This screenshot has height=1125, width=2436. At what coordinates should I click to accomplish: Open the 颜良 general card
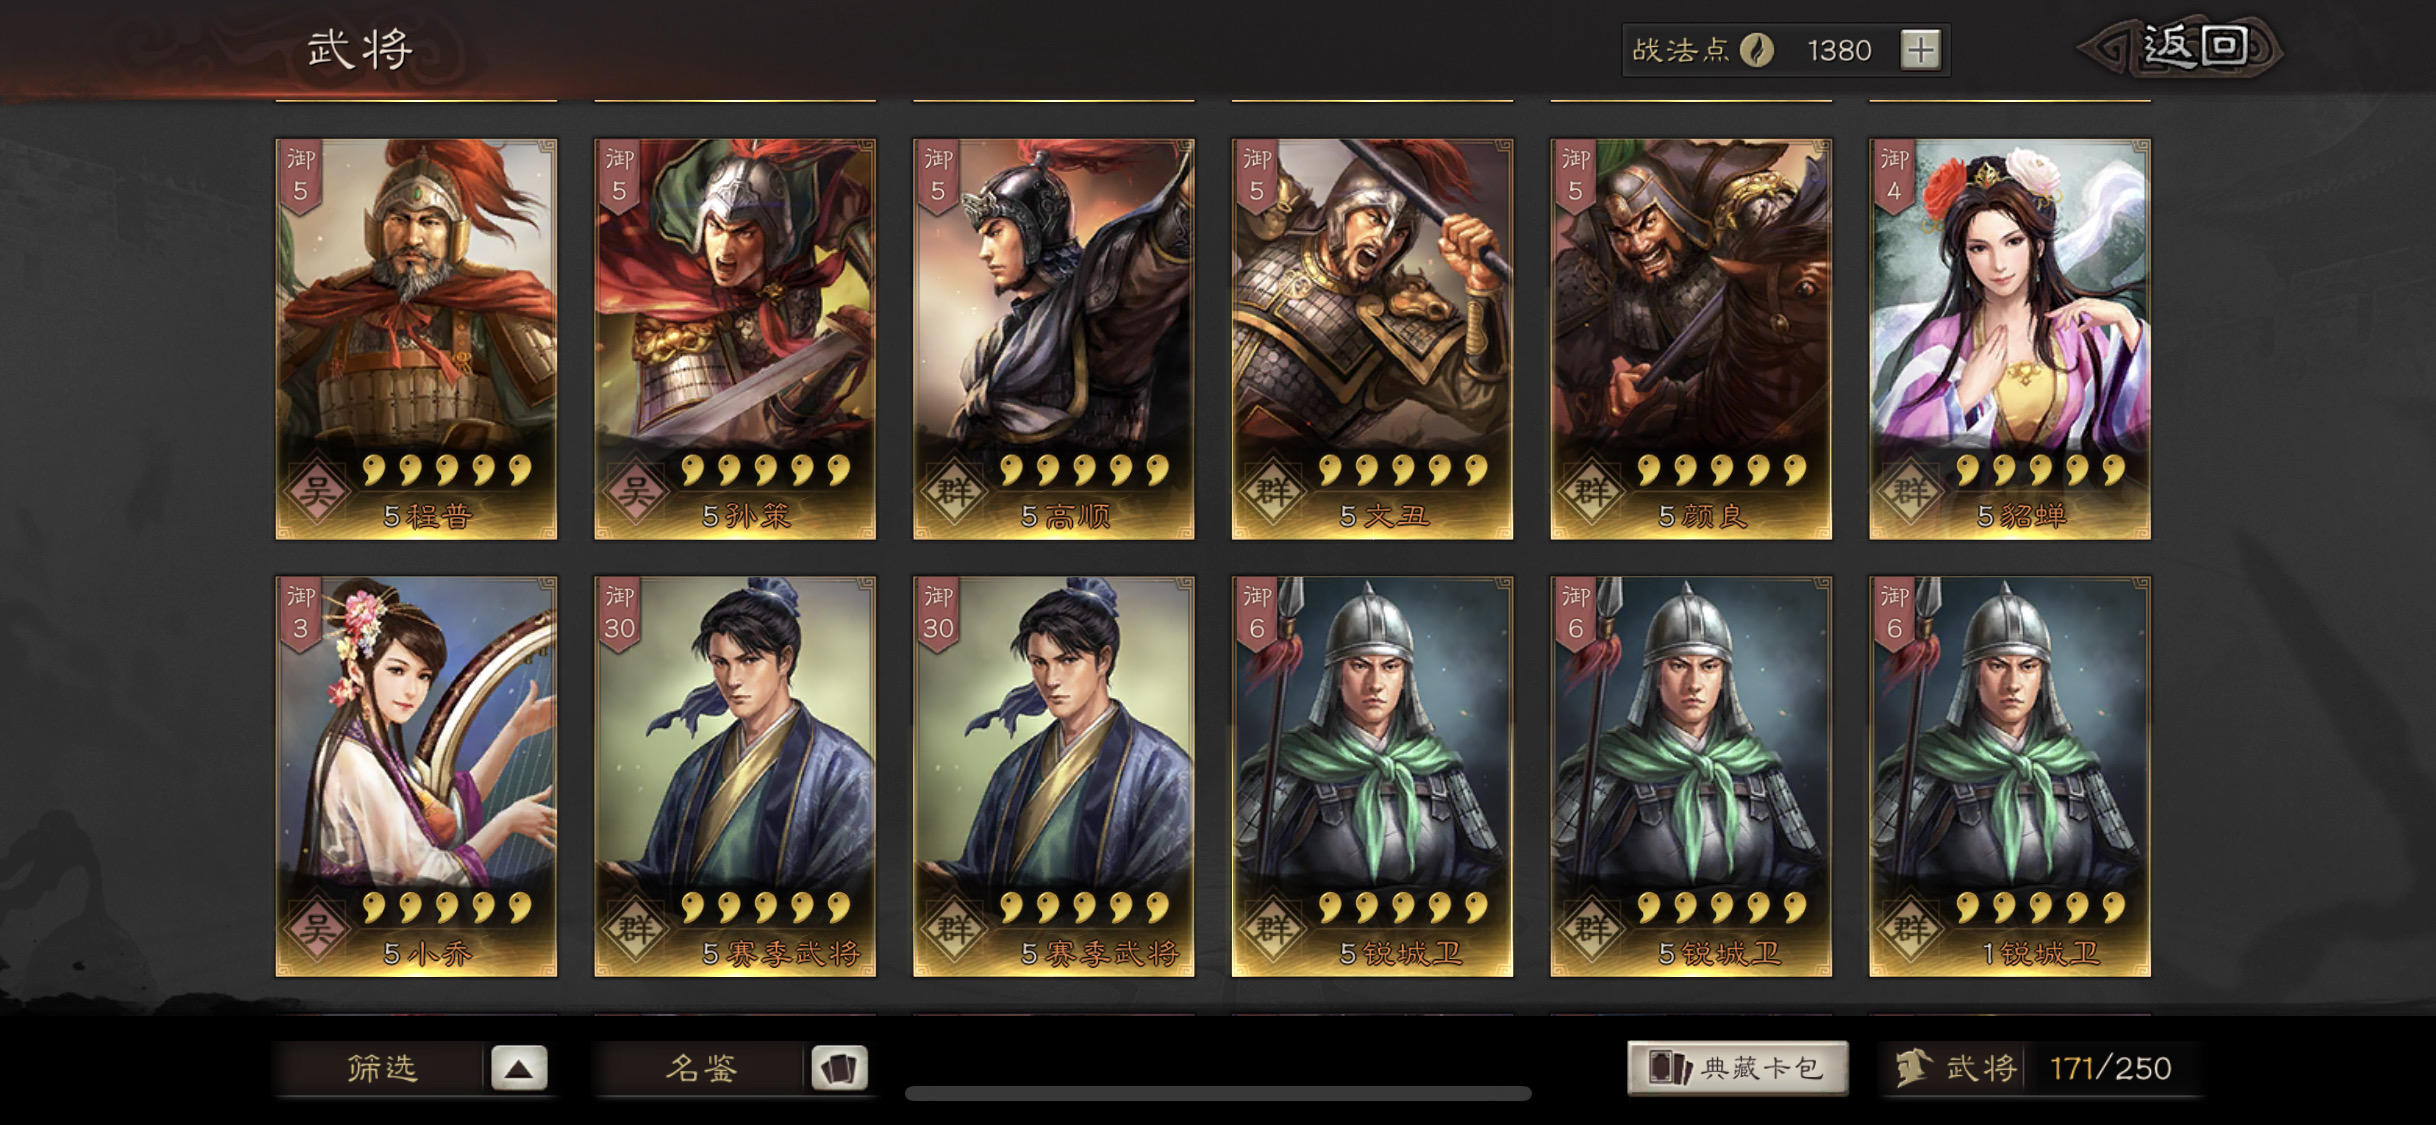pyautogui.click(x=1691, y=339)
